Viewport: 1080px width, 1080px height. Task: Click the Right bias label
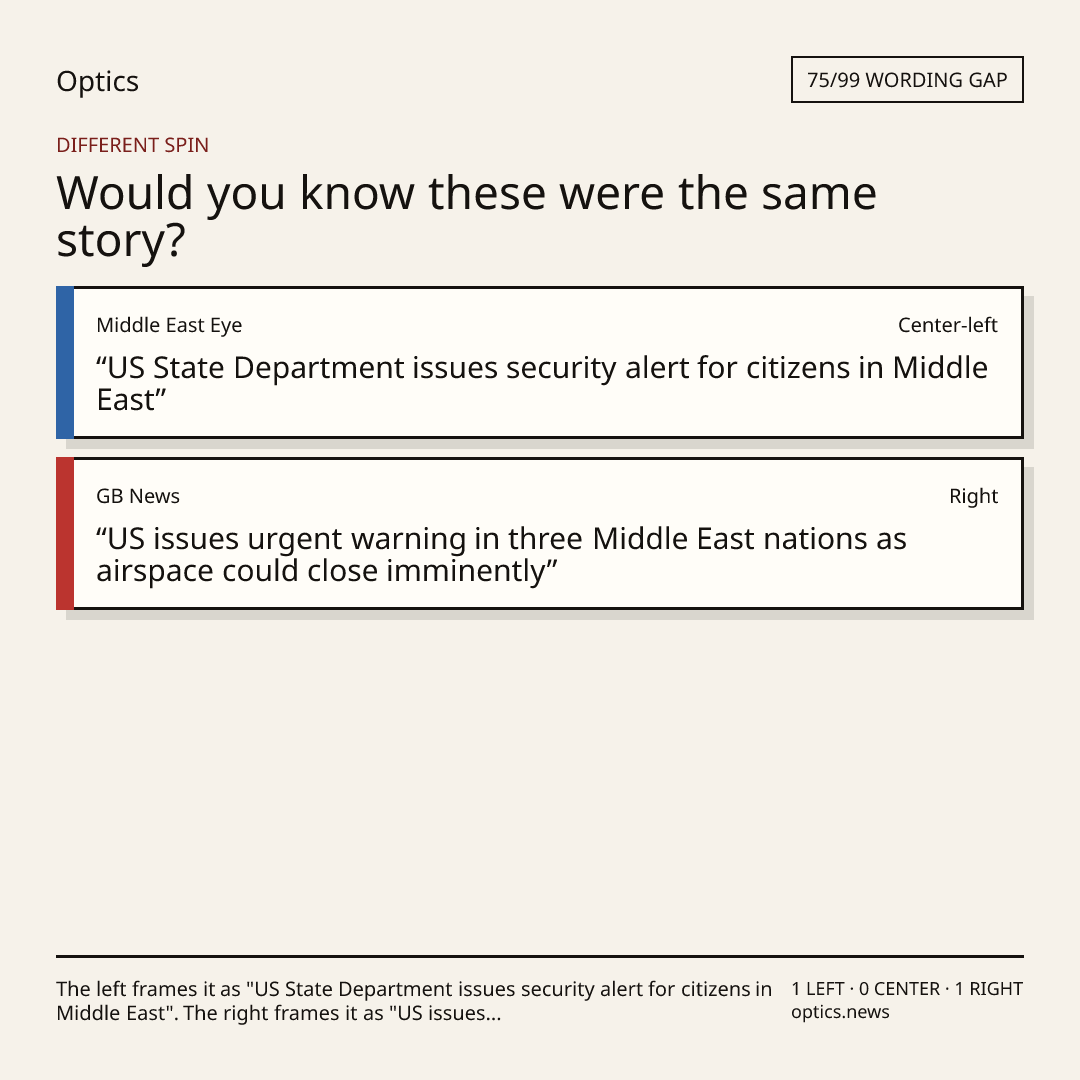(x=973, y=496)
